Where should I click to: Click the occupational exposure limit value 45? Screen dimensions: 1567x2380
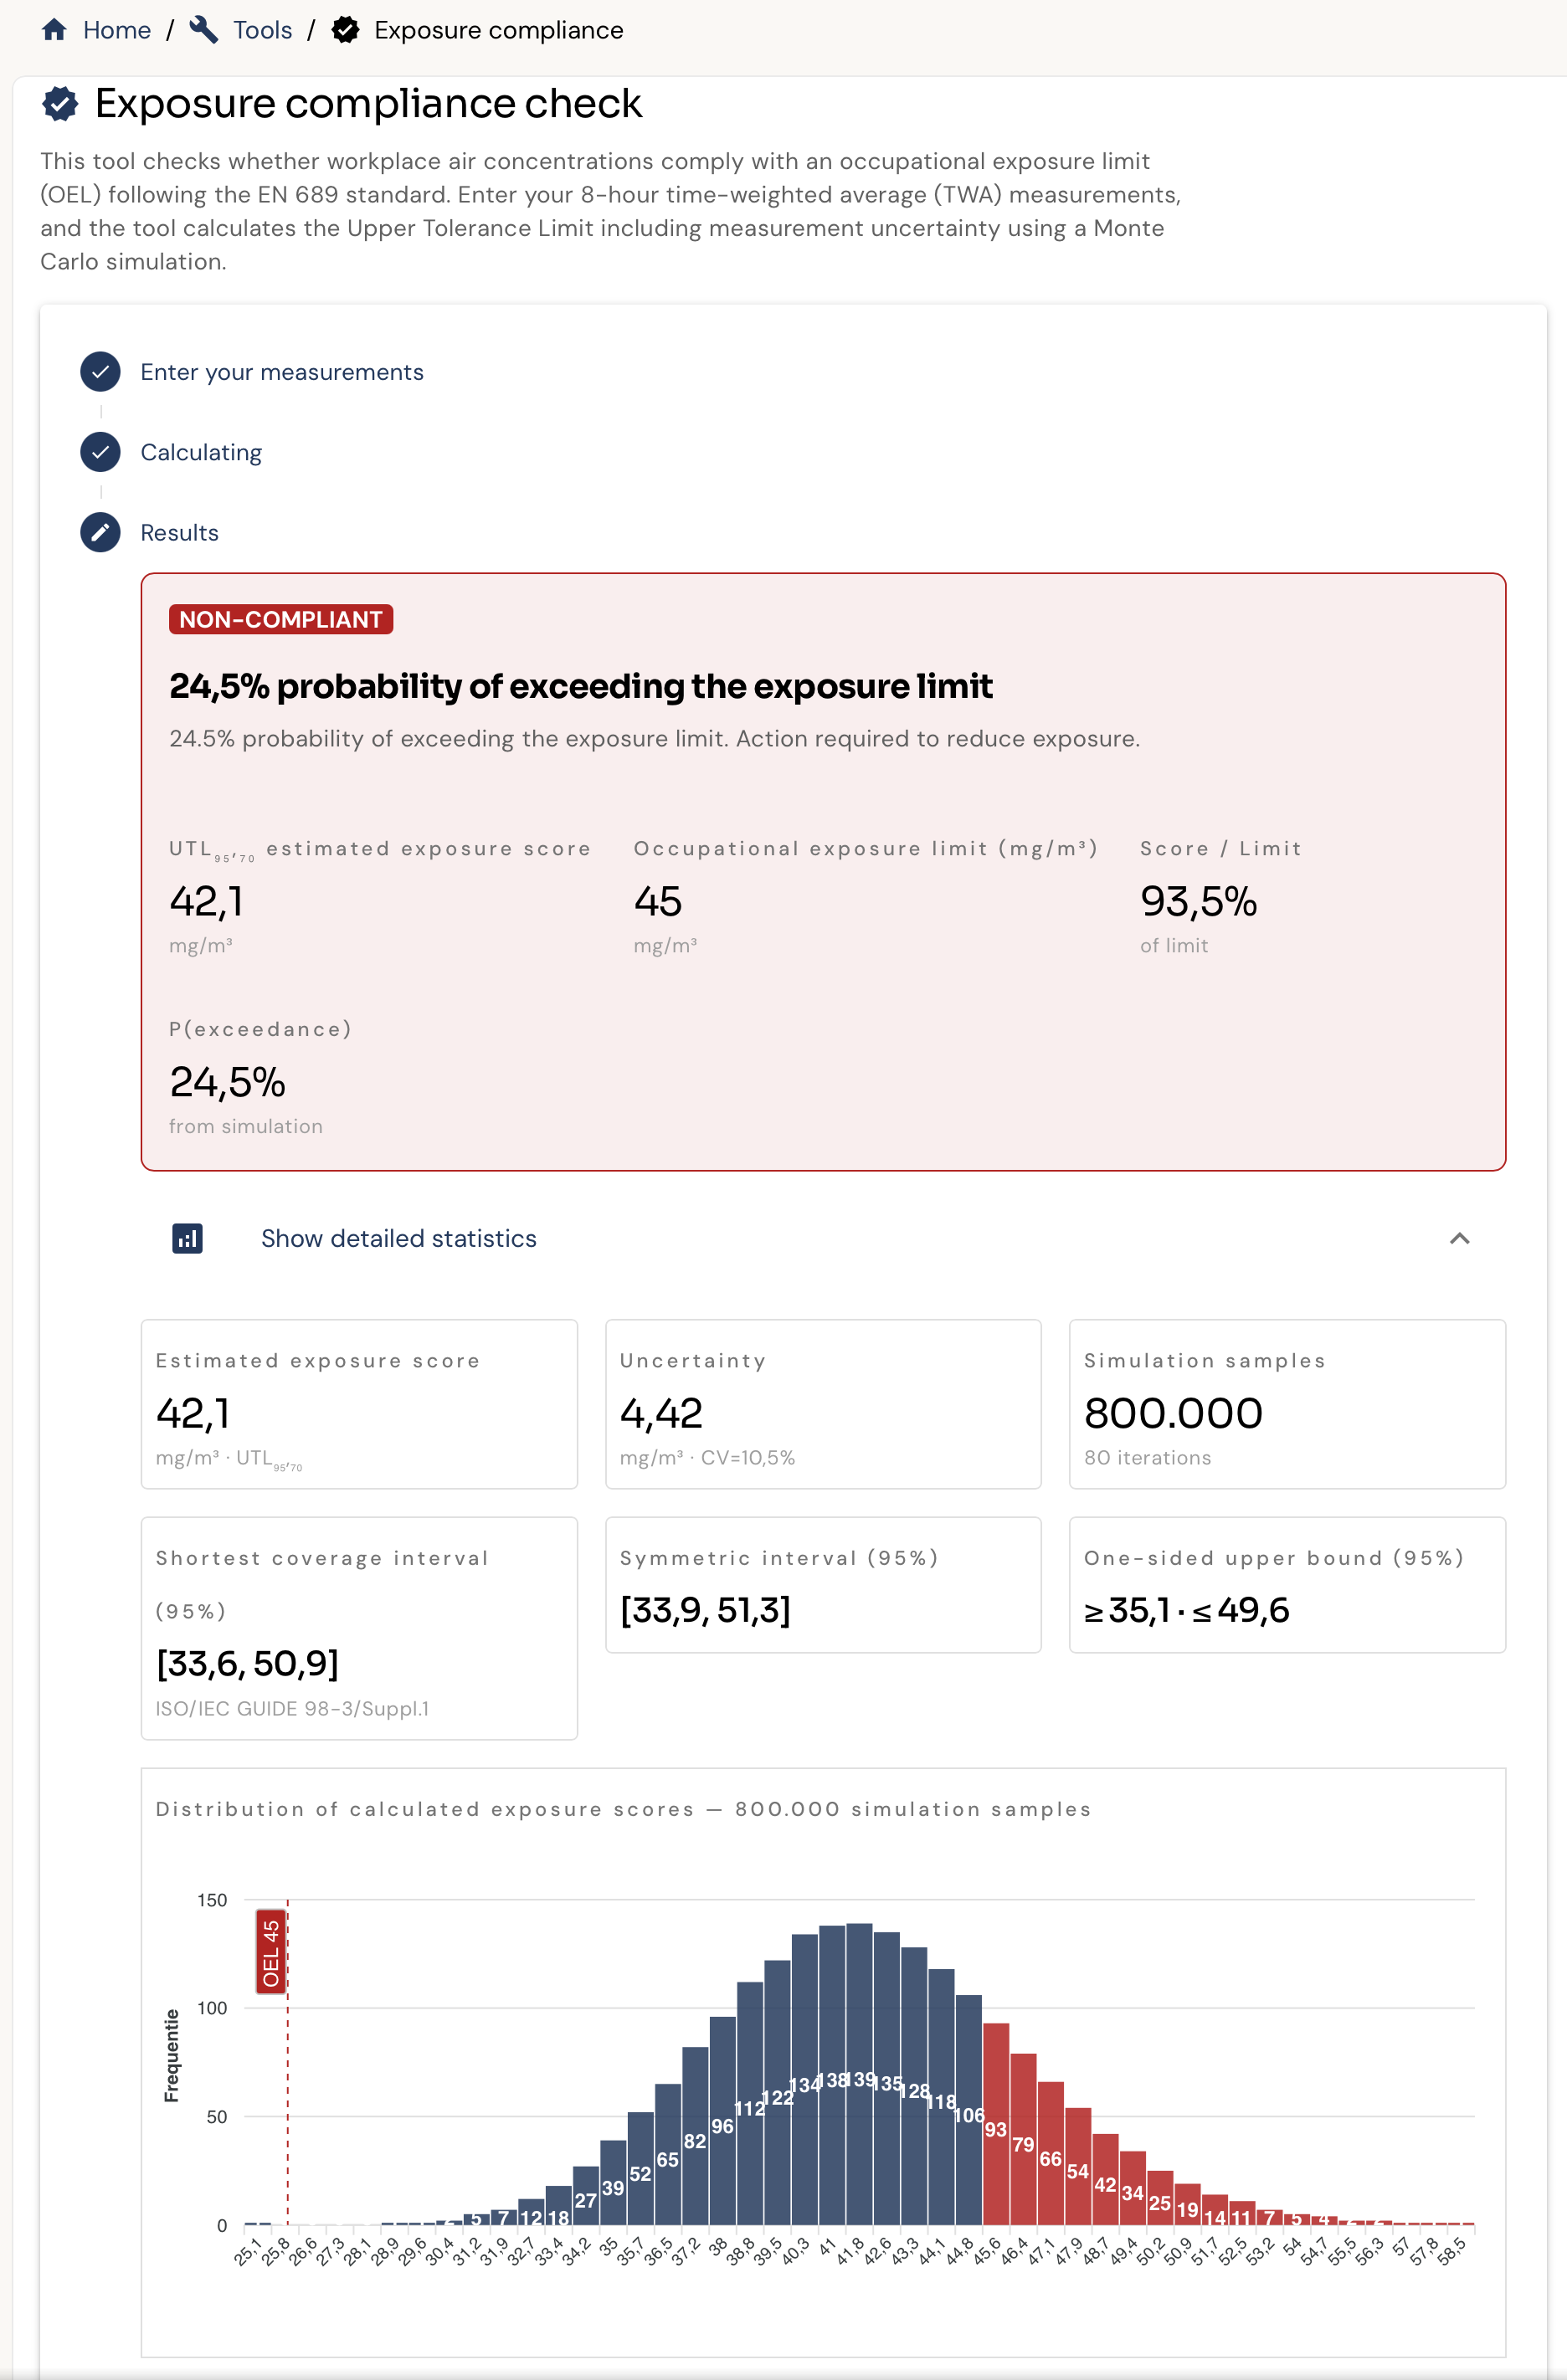658,901
